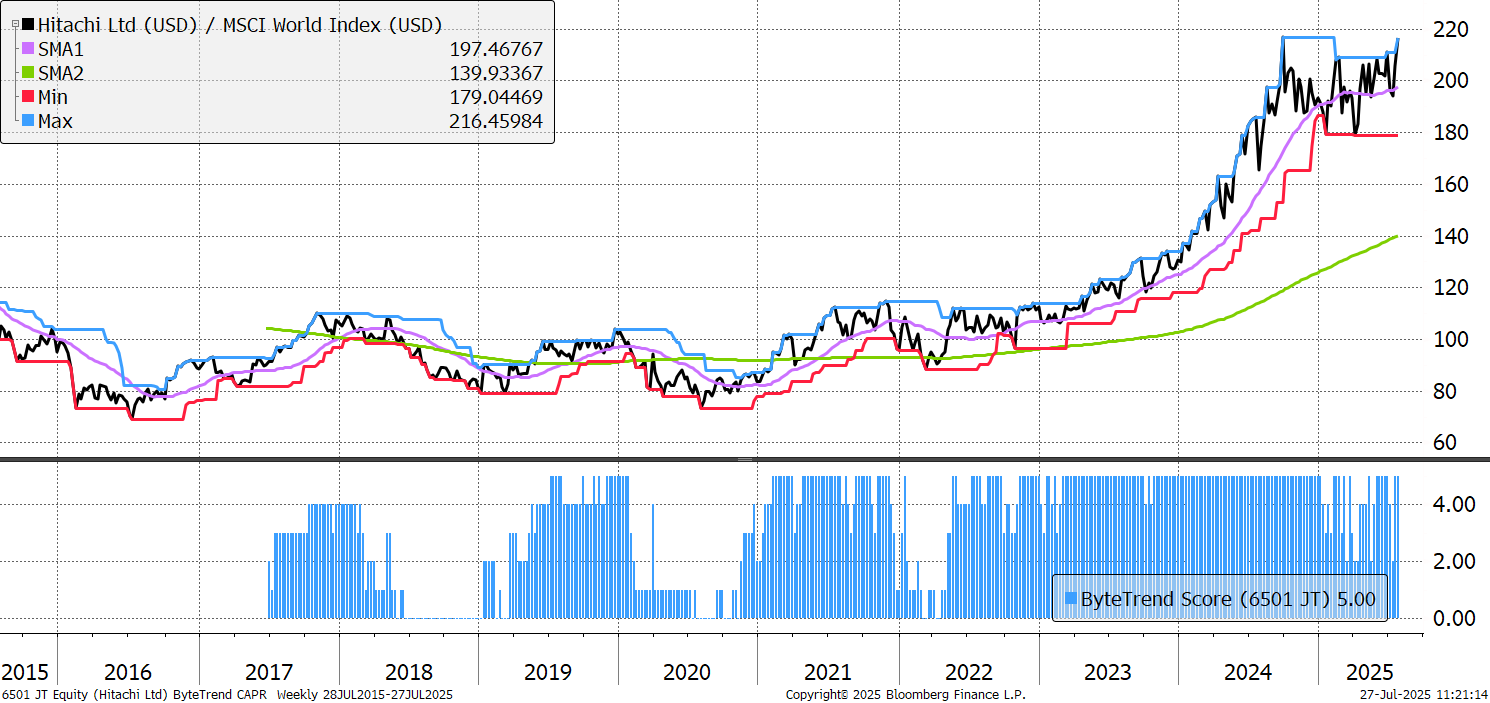1490x703 pixels.
Task: Click the 2022 year label on the time axis
Action: point(968,671)
